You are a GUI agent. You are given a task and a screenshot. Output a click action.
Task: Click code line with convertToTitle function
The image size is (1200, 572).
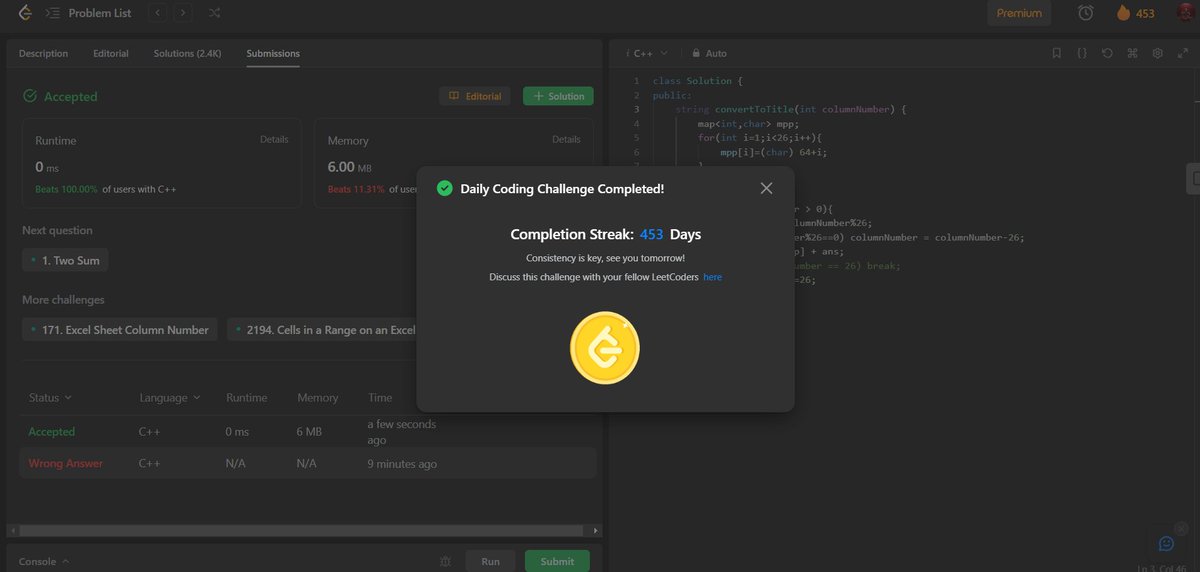pos(790,109)
